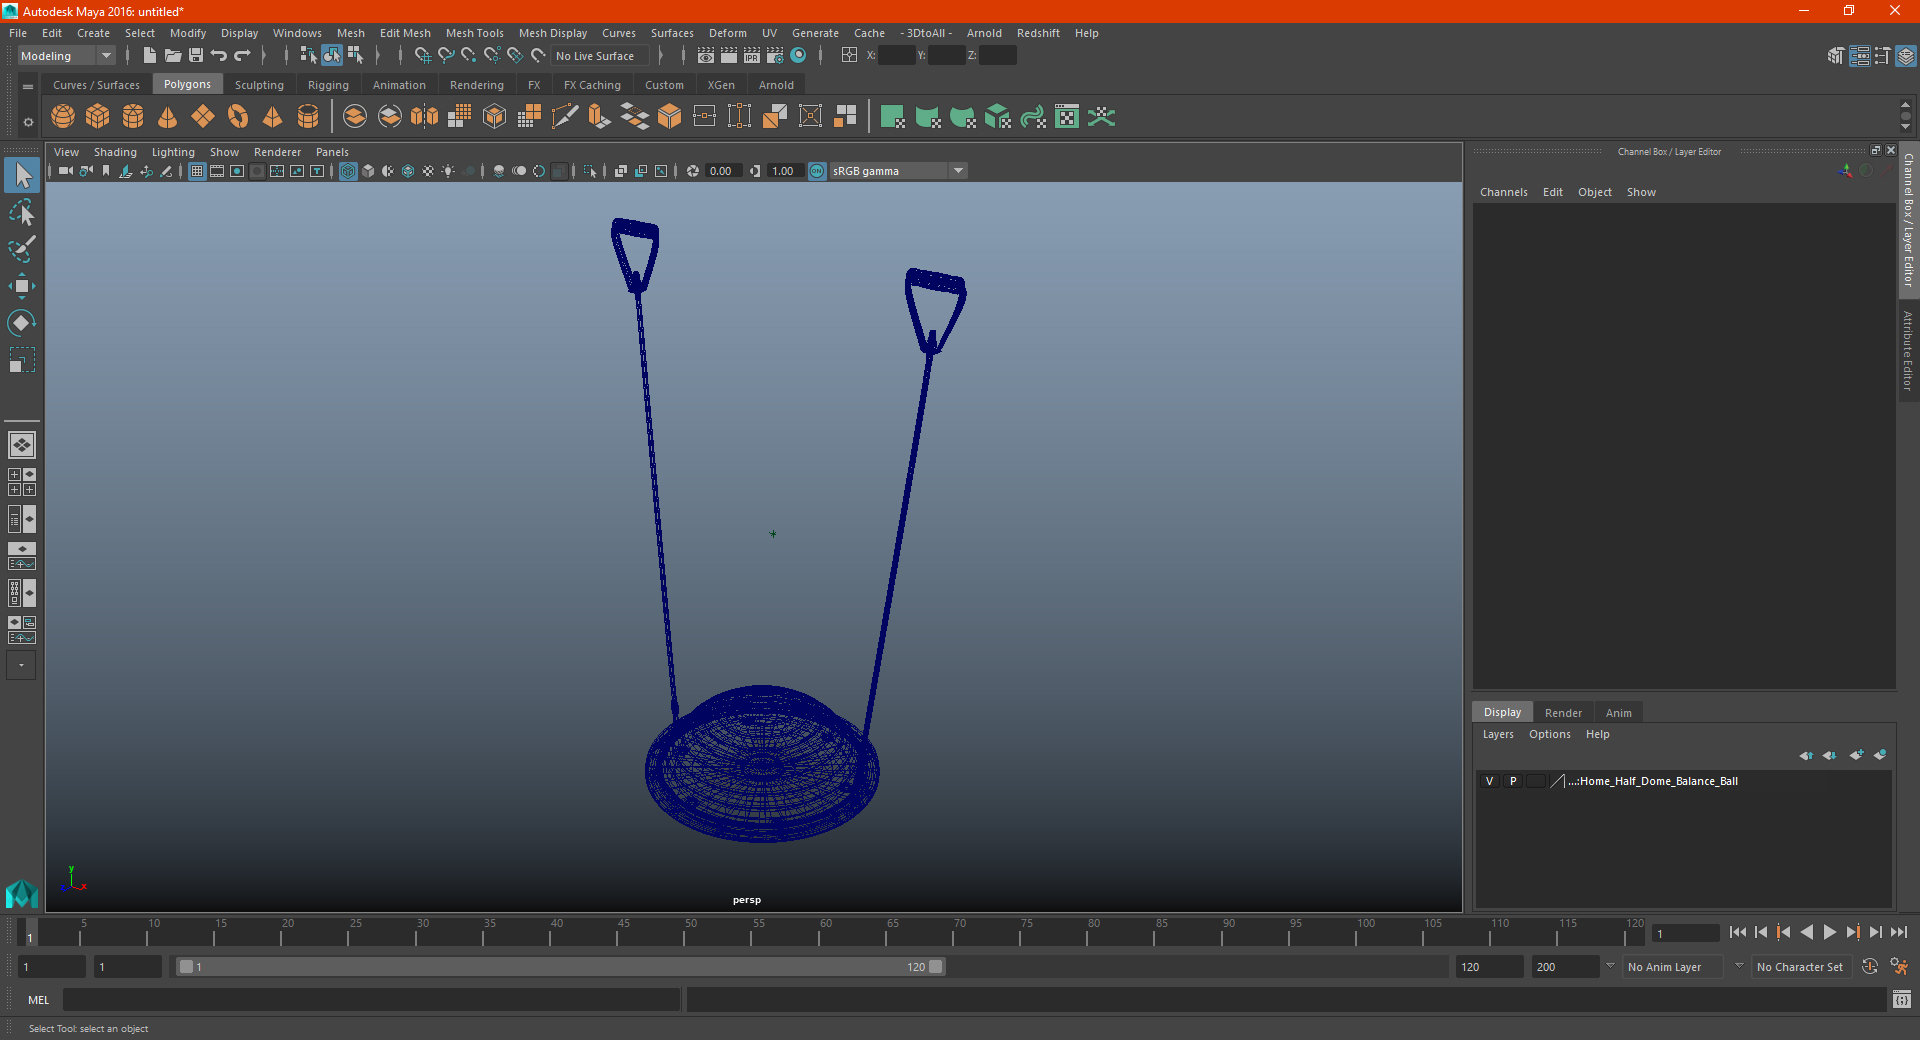Open the Edit Mesh menu
Screen dimensions: 1920x1040
coord(405,33)
